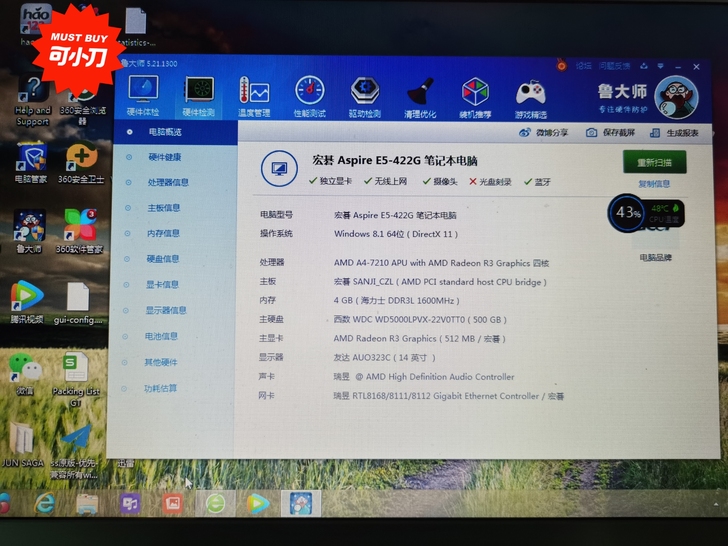Click the 电脑品牌 label

(656, 258)
